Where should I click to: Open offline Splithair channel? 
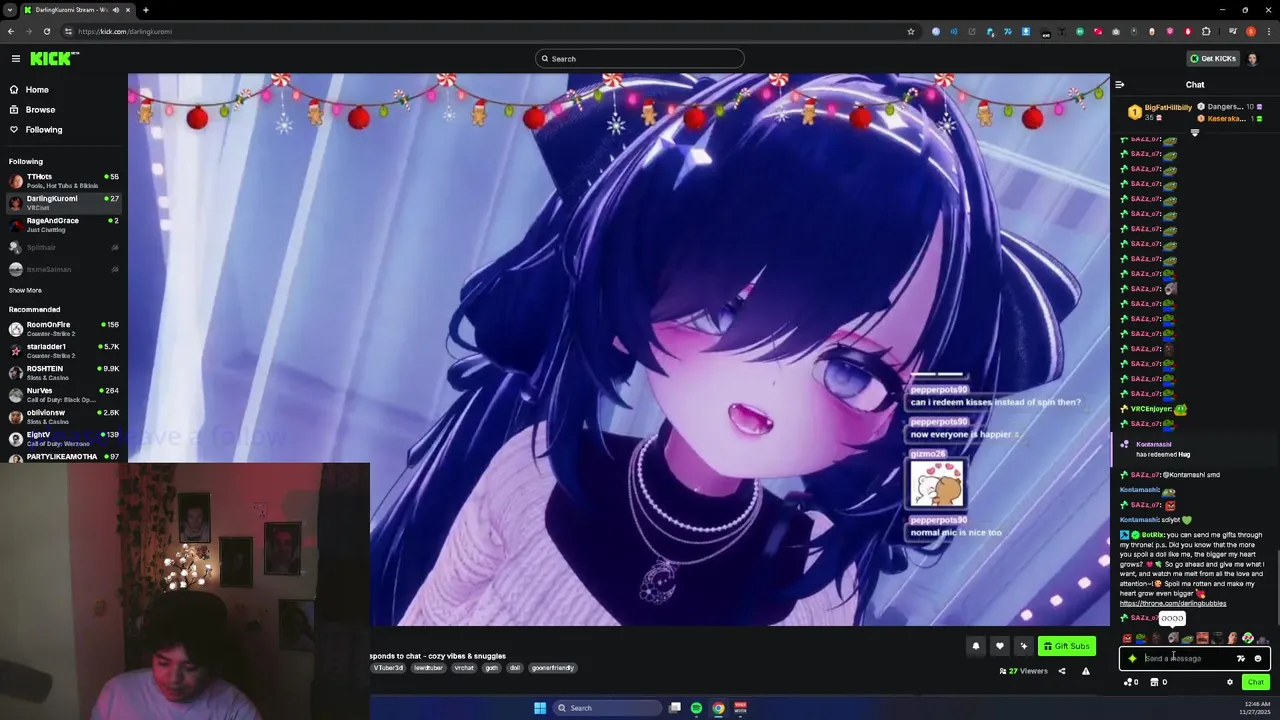coord(64,247)
